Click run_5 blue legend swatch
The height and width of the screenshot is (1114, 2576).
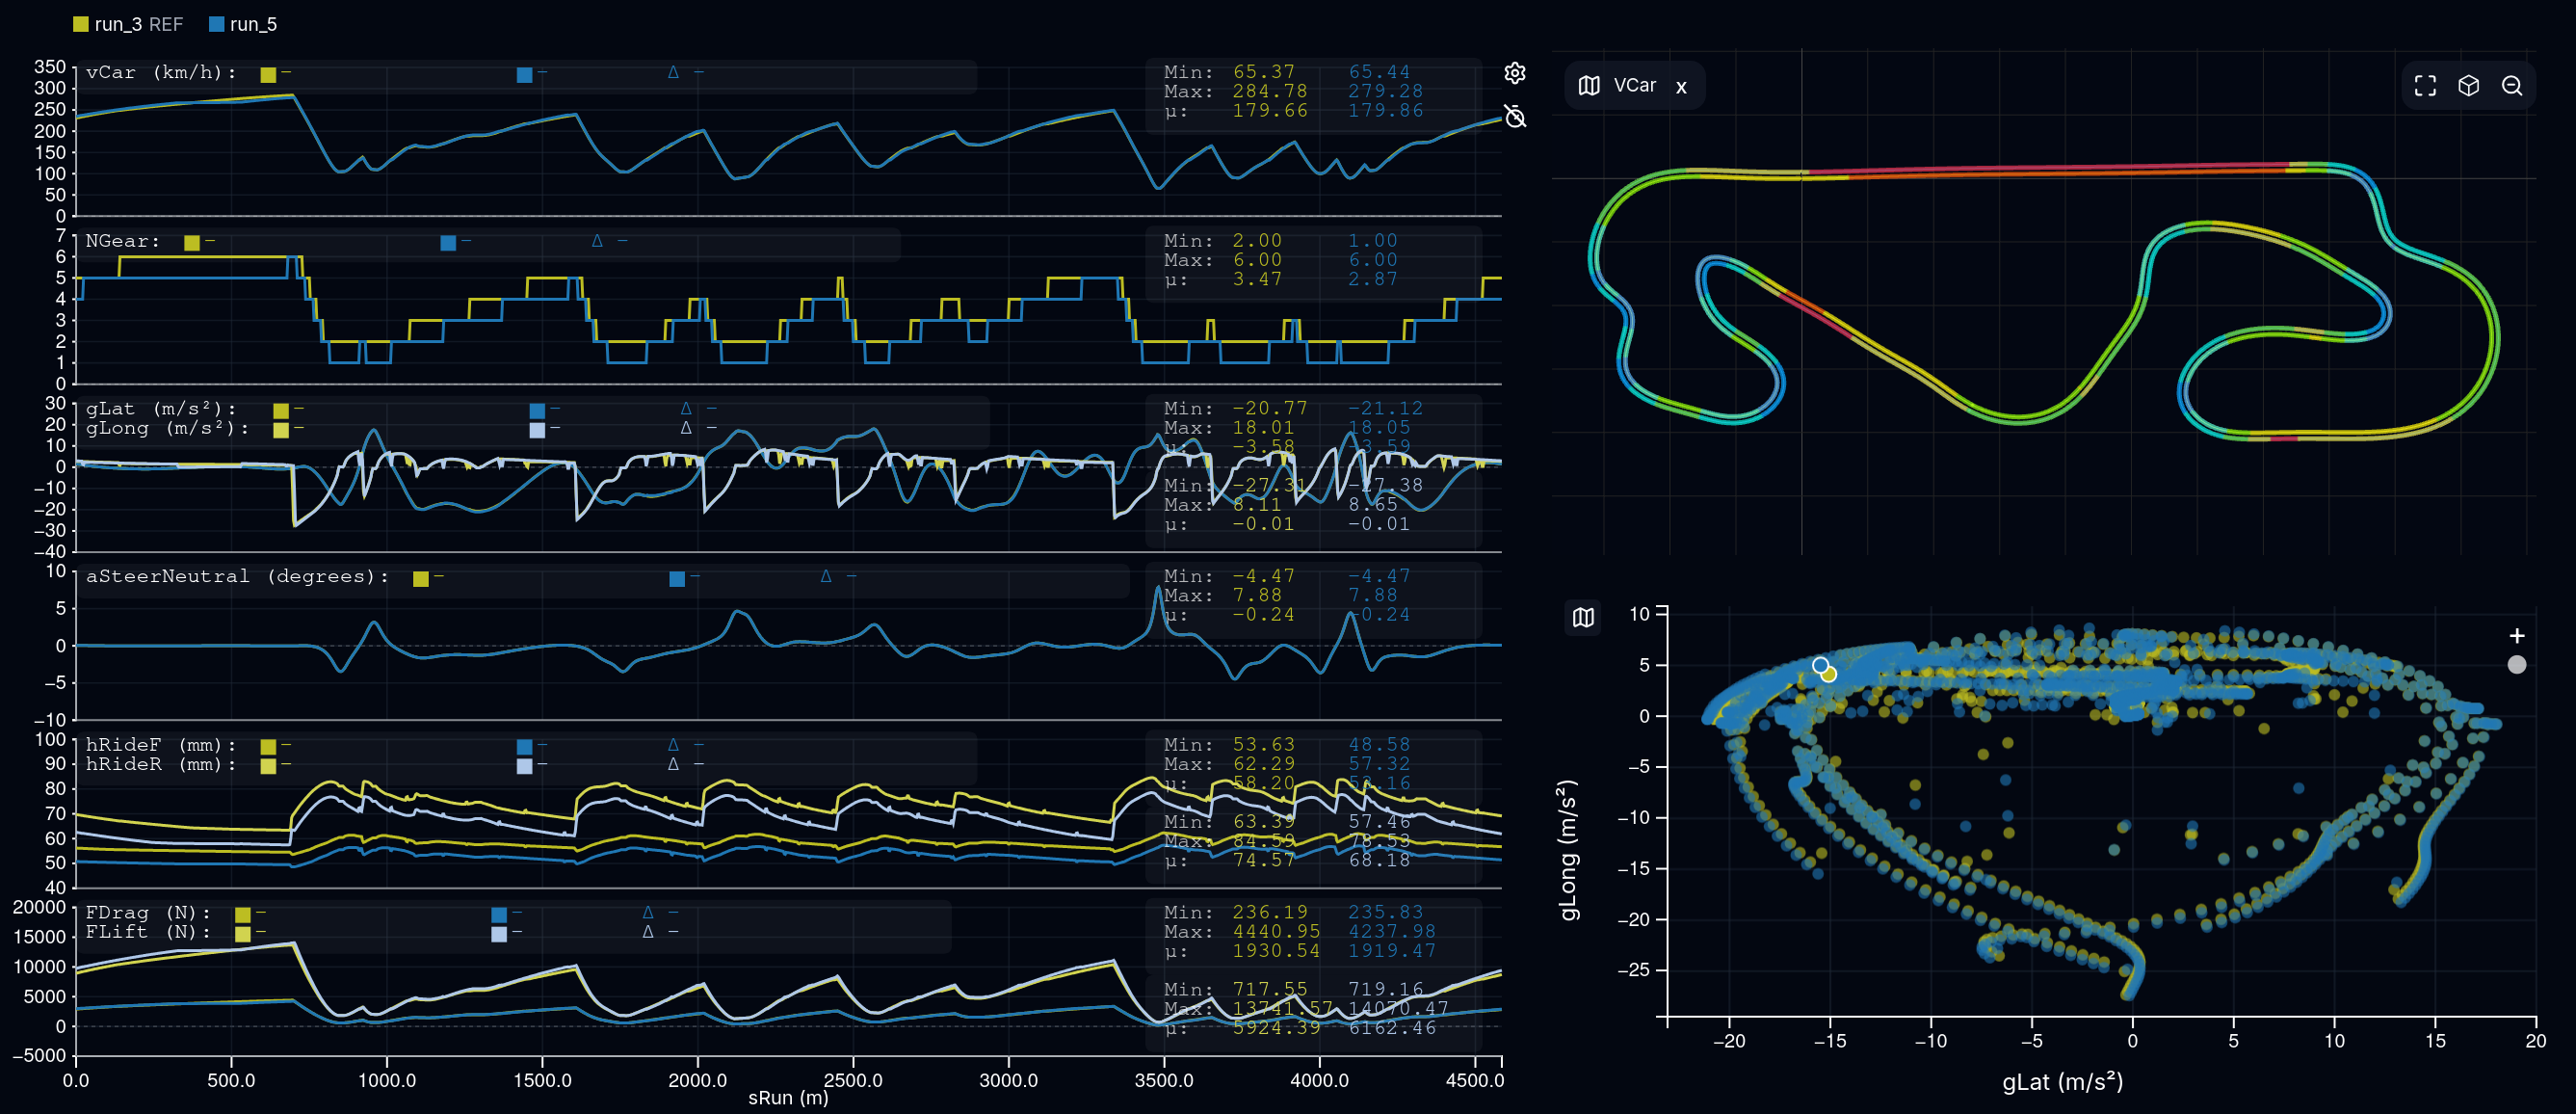coord(216,24)
